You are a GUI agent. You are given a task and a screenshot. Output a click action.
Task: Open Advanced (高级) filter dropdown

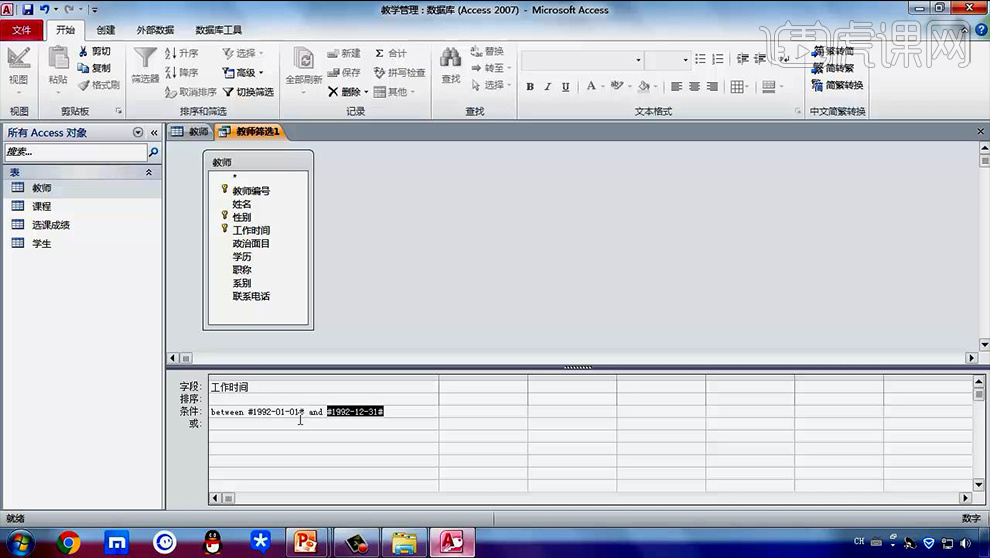pyautogui.click(x=243, y=73)
